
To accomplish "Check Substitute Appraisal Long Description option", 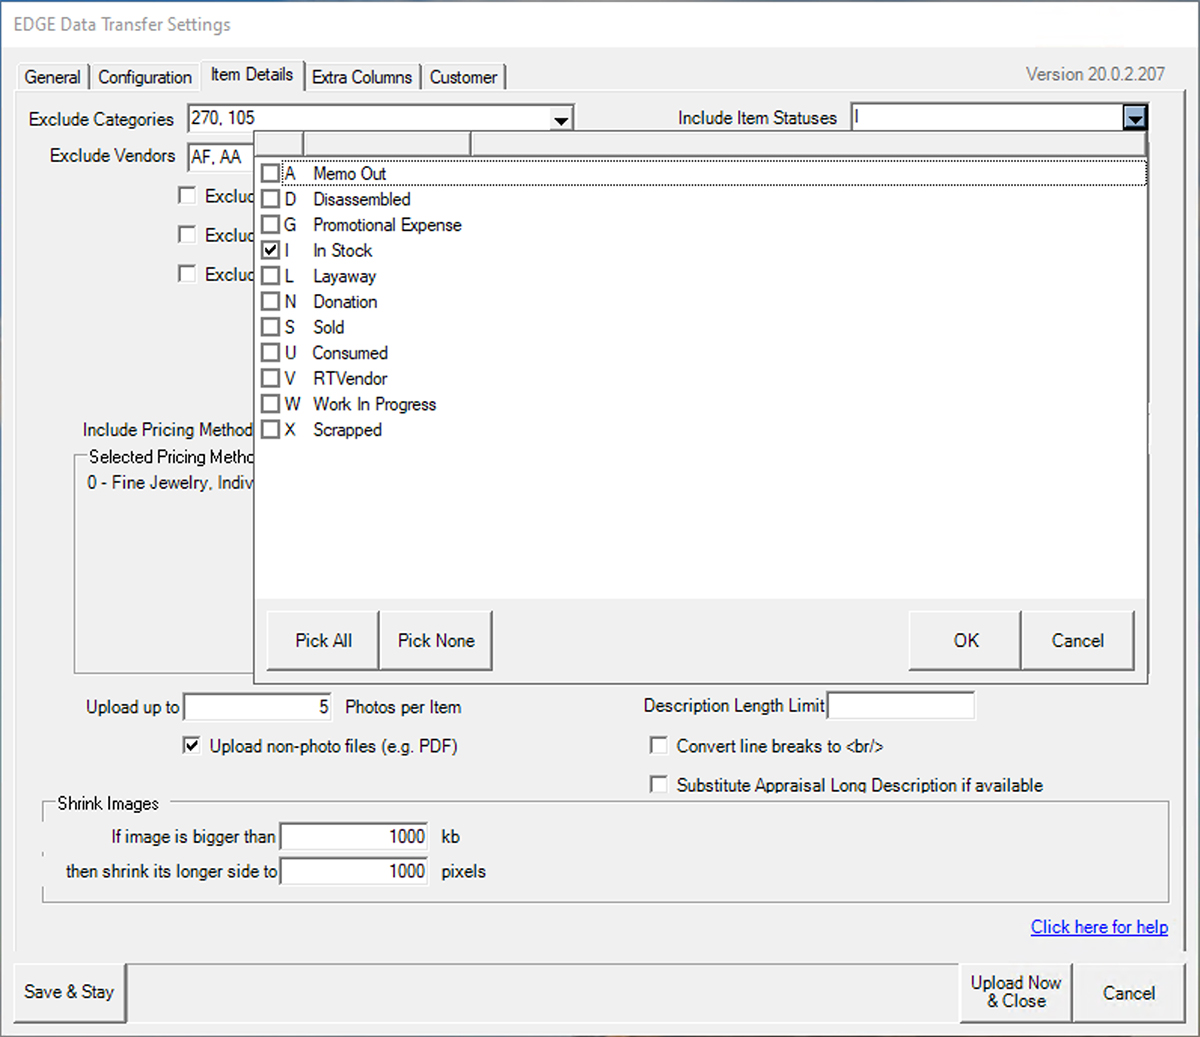I will pos(659,785).
